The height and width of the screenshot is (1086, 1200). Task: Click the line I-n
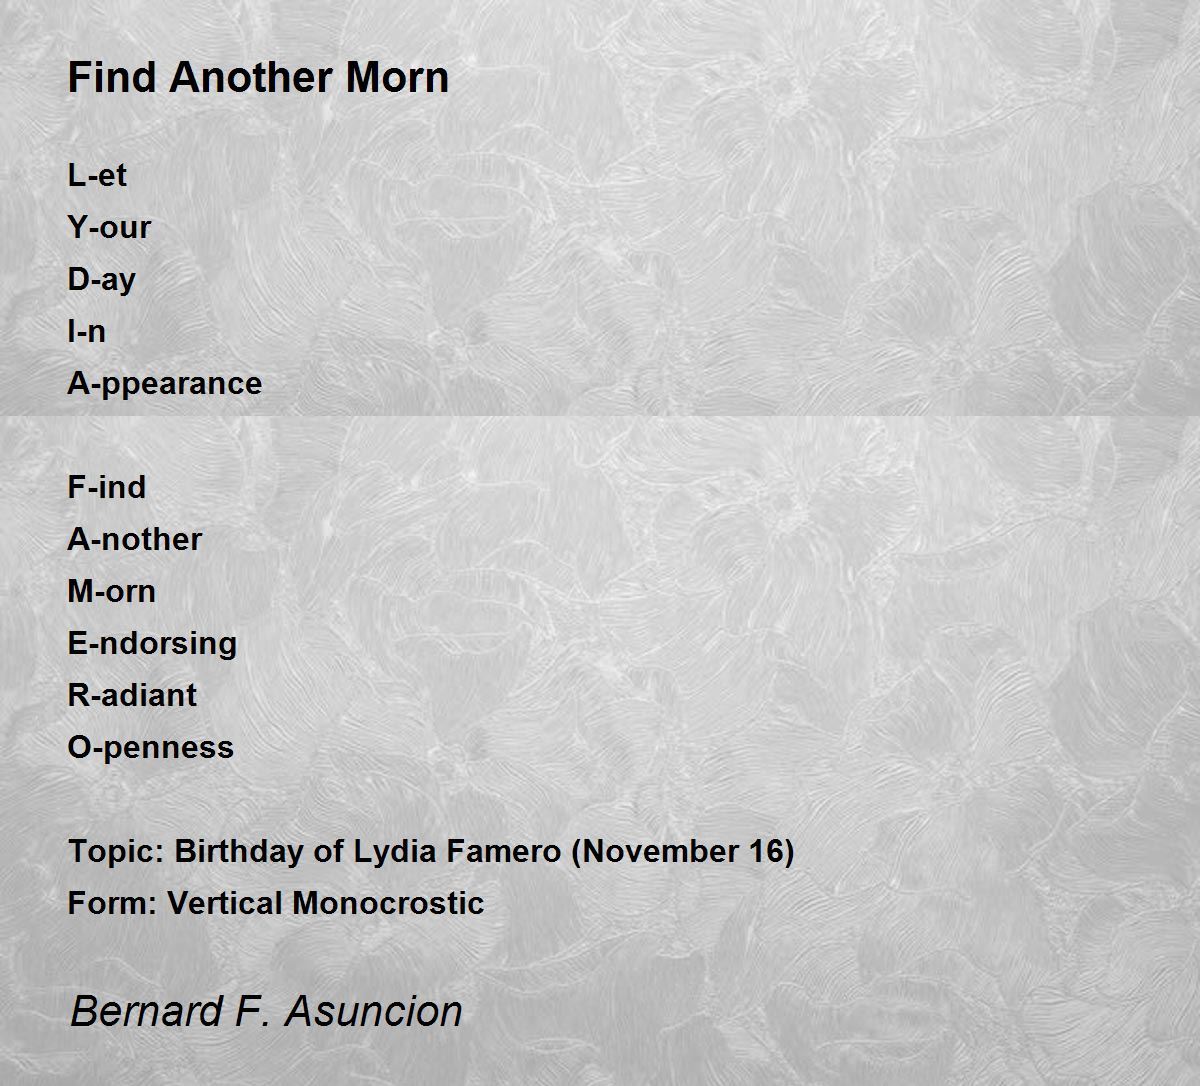click(x=86, y=331)
